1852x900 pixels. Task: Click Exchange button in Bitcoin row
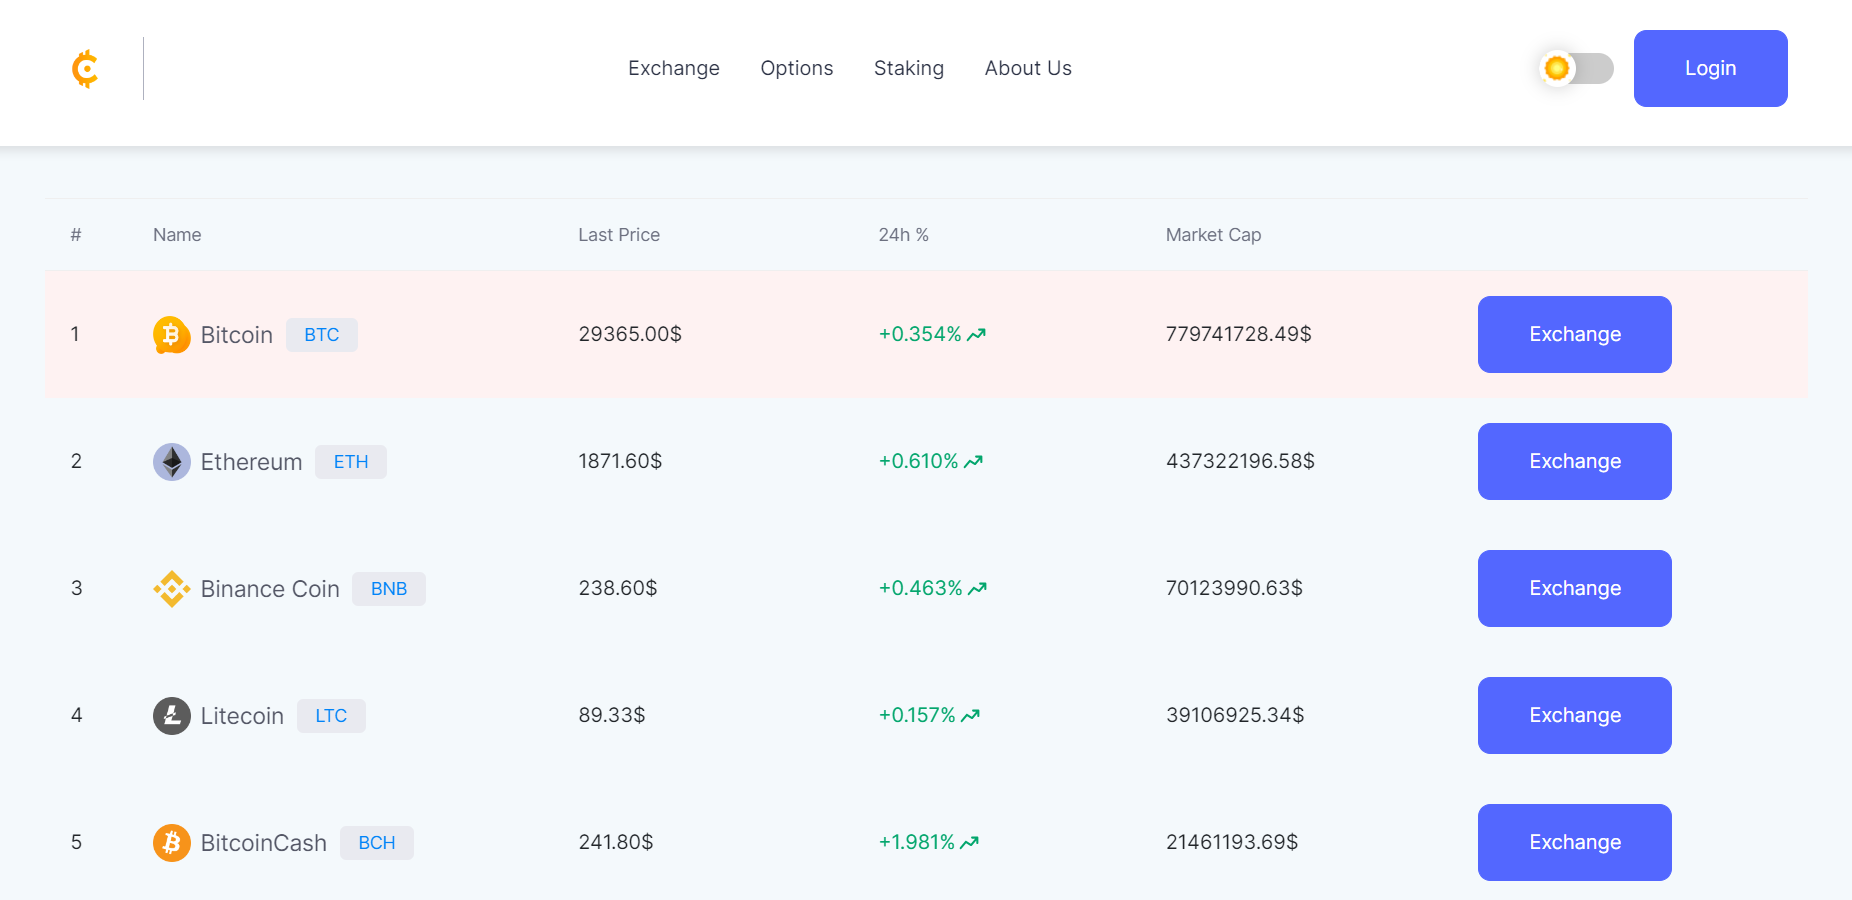point(1575,334)
